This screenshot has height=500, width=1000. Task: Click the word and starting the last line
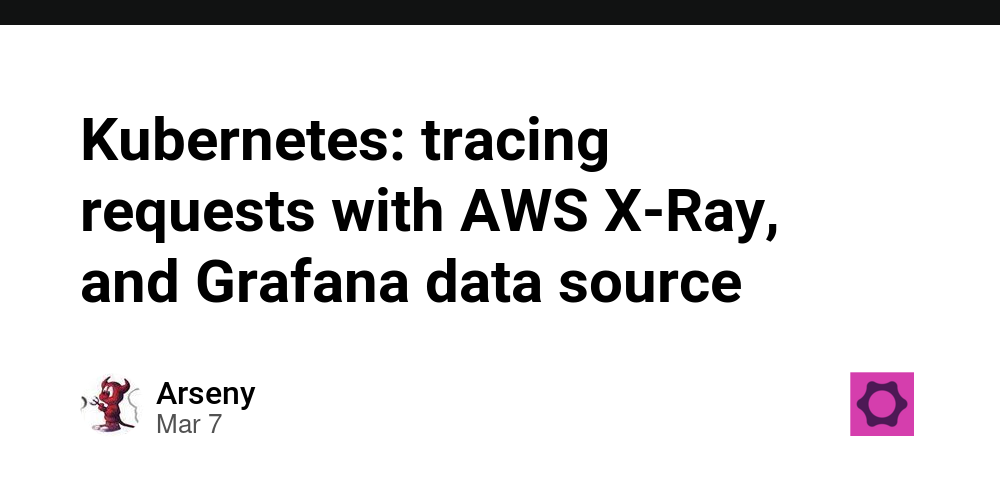tap(130, 282)
